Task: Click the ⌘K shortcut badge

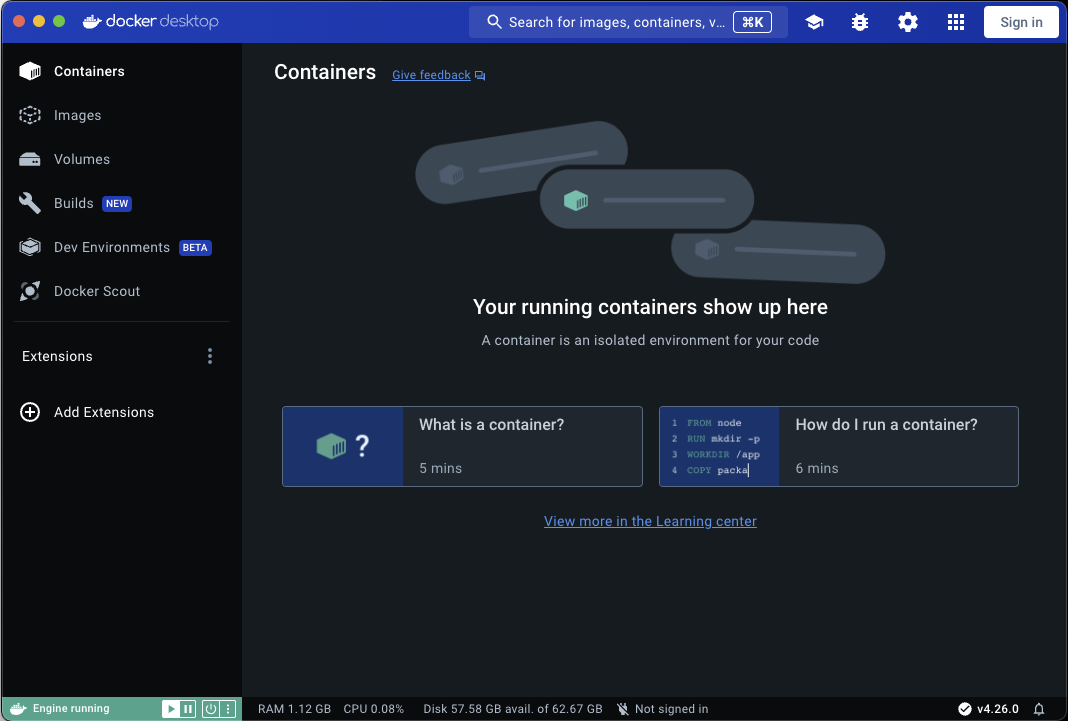Action: pos(753,22)
